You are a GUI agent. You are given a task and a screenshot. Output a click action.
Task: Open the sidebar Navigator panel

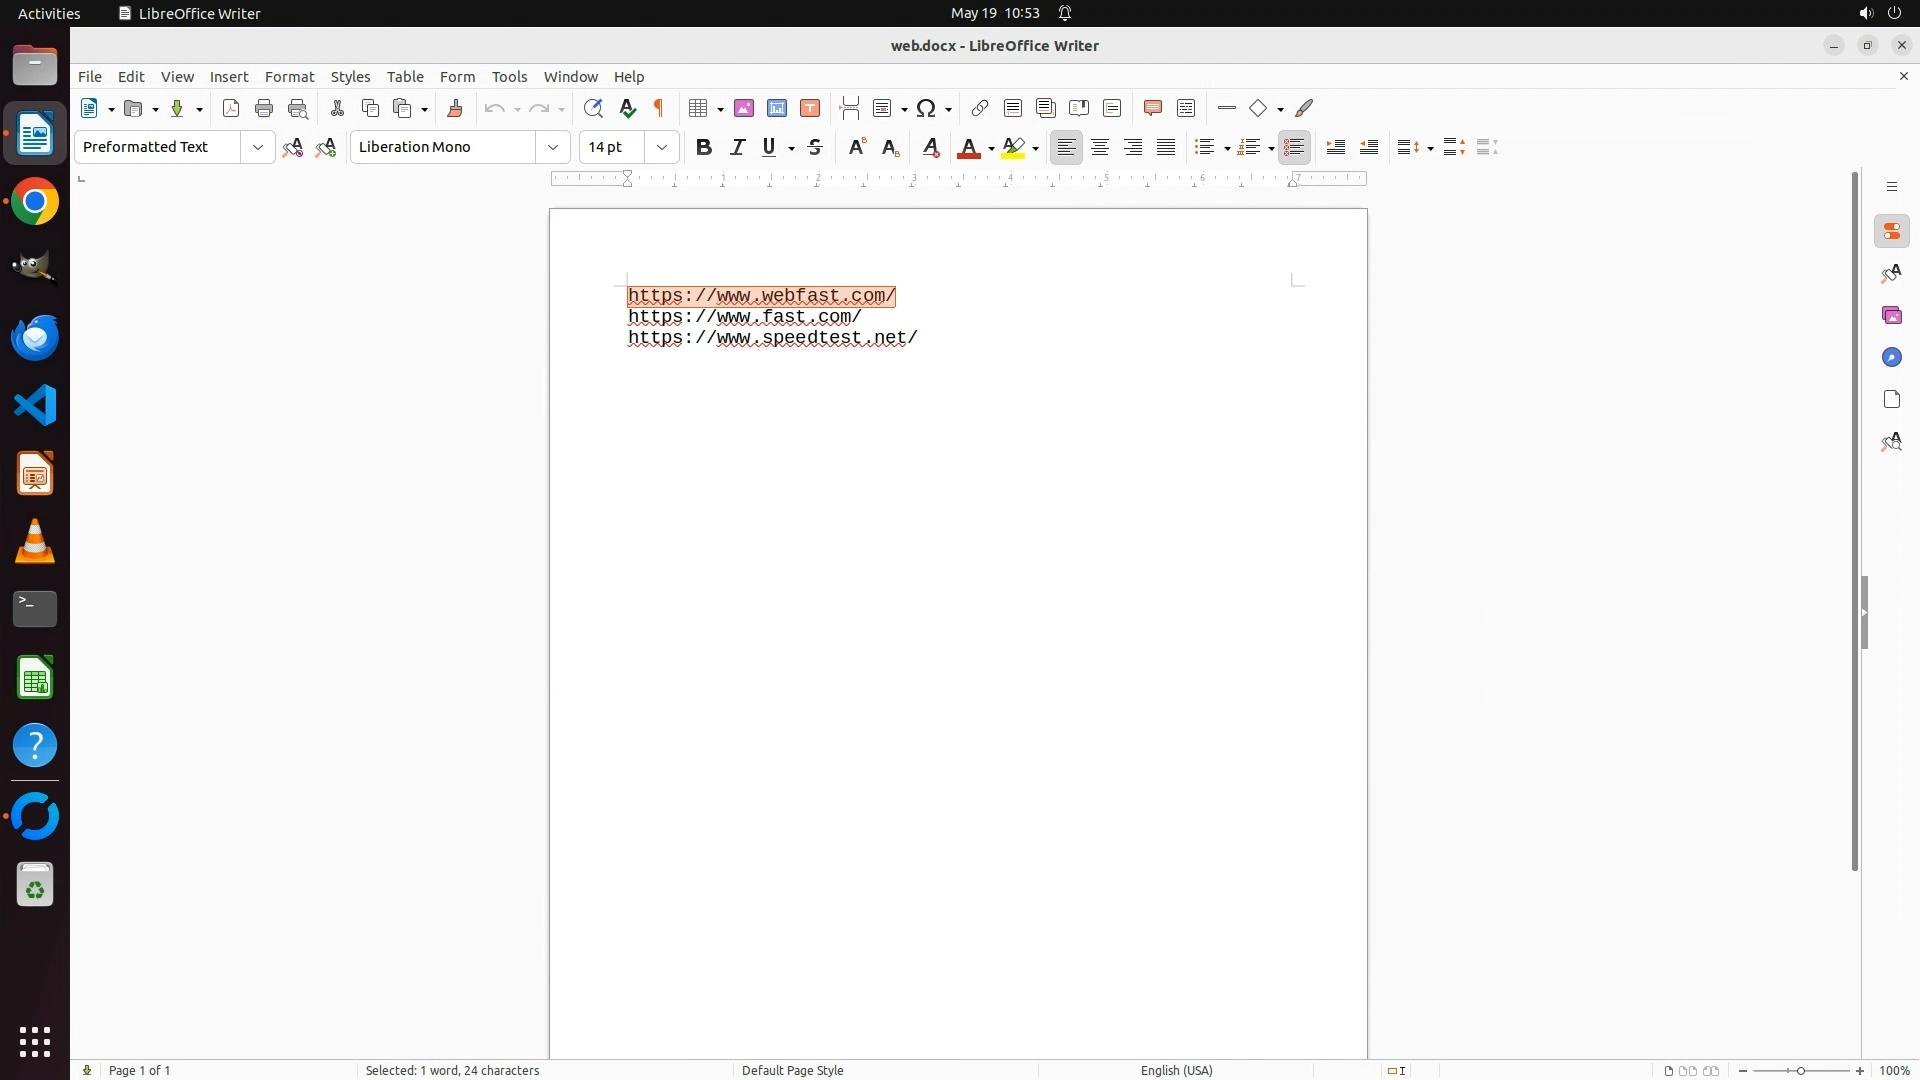click(x=1891, y=358)
